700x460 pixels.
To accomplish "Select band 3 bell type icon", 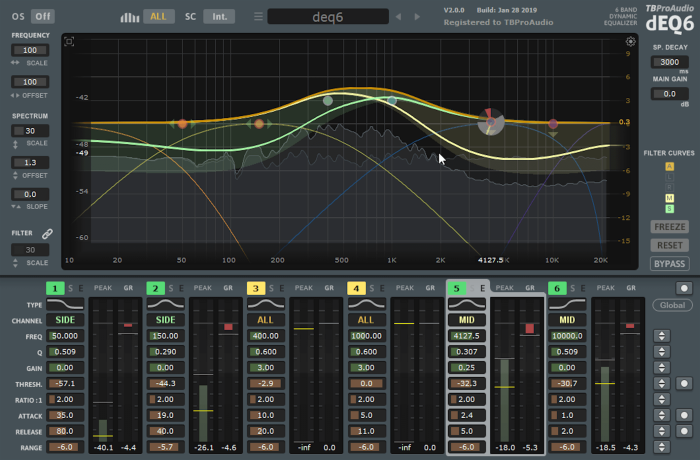I will (266, 305).
